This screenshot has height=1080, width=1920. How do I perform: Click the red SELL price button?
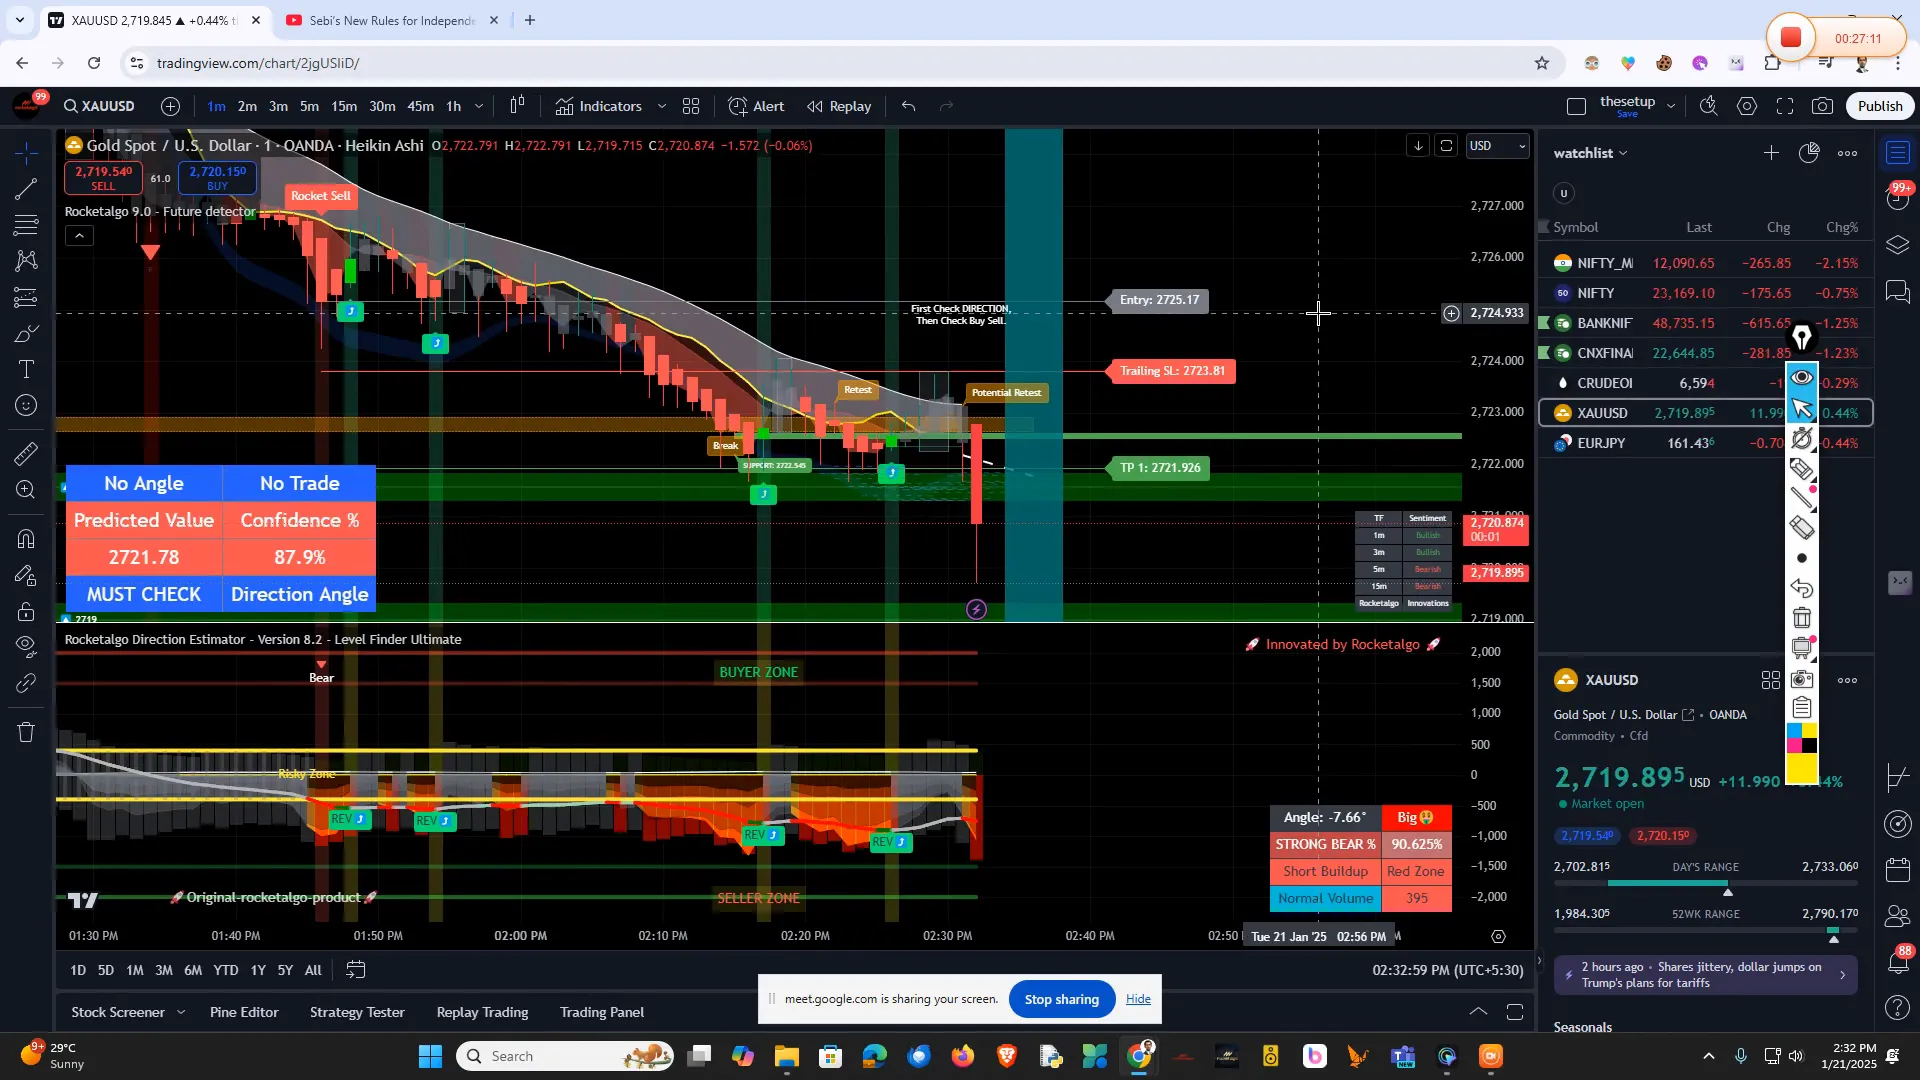pyautogui.click(x=103, y=178)
